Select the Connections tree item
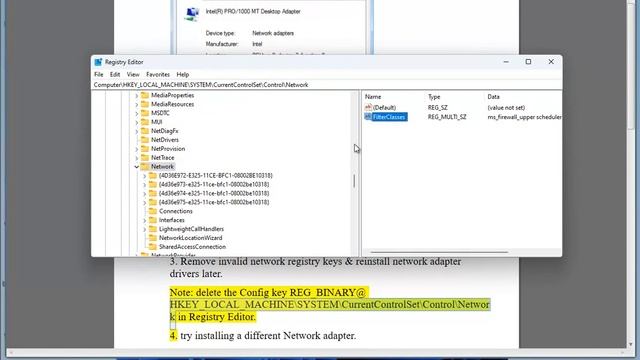640x360 pixels. [x=176, y=211]
